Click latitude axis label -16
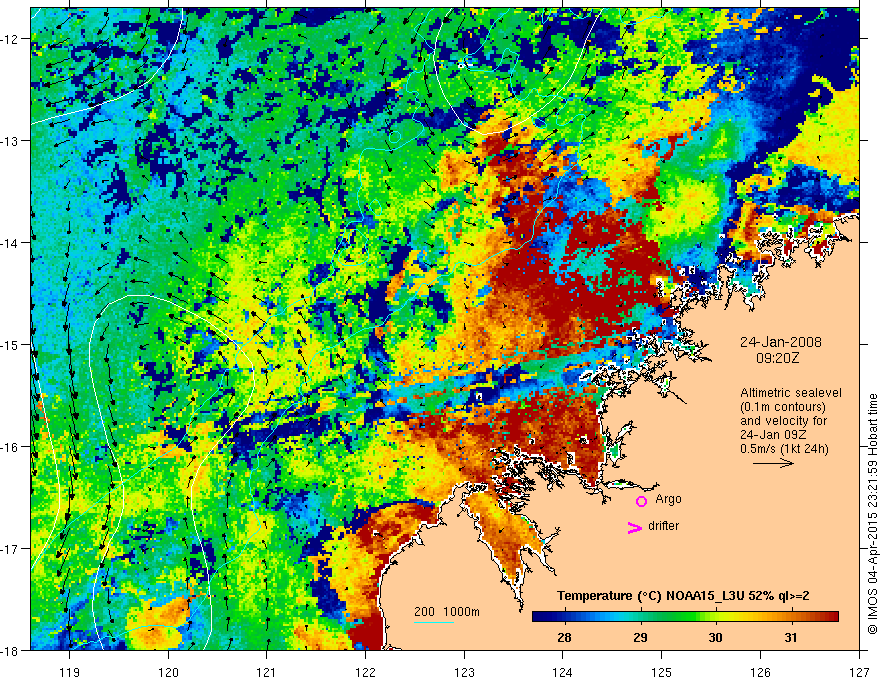The image size is (880, 680). tap(10, 447)
